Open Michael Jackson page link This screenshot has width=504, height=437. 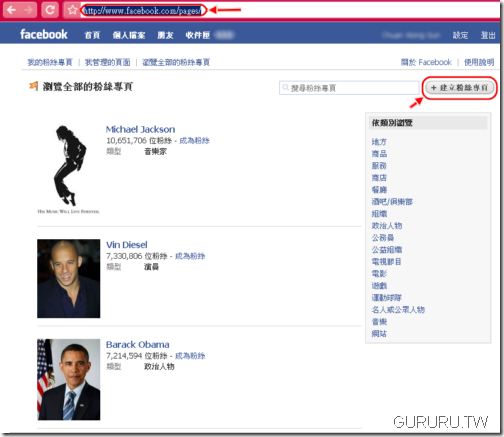pyautogui.click(x=140, y=129)
